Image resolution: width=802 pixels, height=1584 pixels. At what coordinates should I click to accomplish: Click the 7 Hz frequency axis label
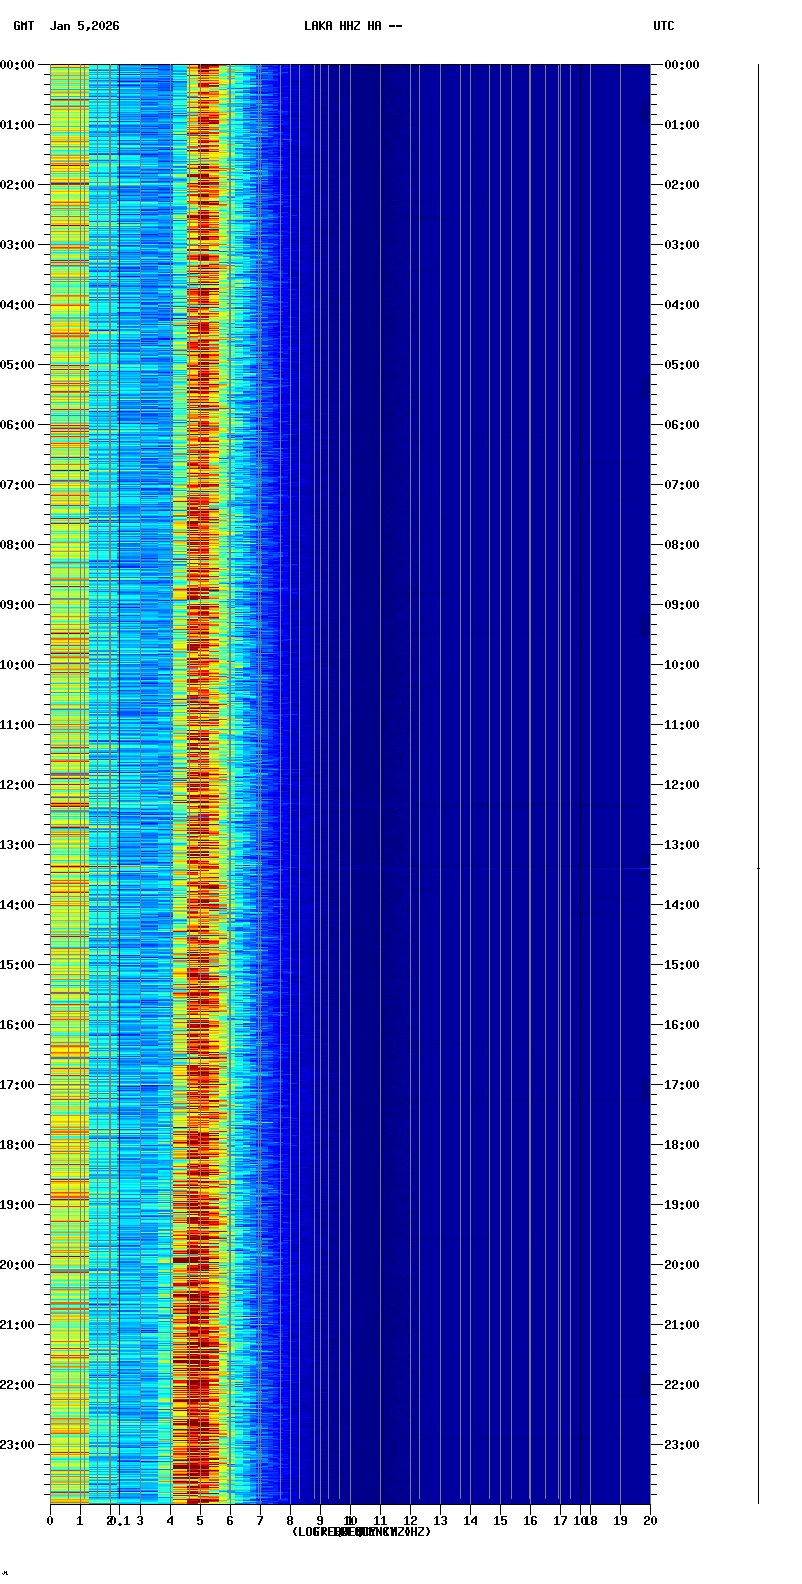tap(260, 1521)
